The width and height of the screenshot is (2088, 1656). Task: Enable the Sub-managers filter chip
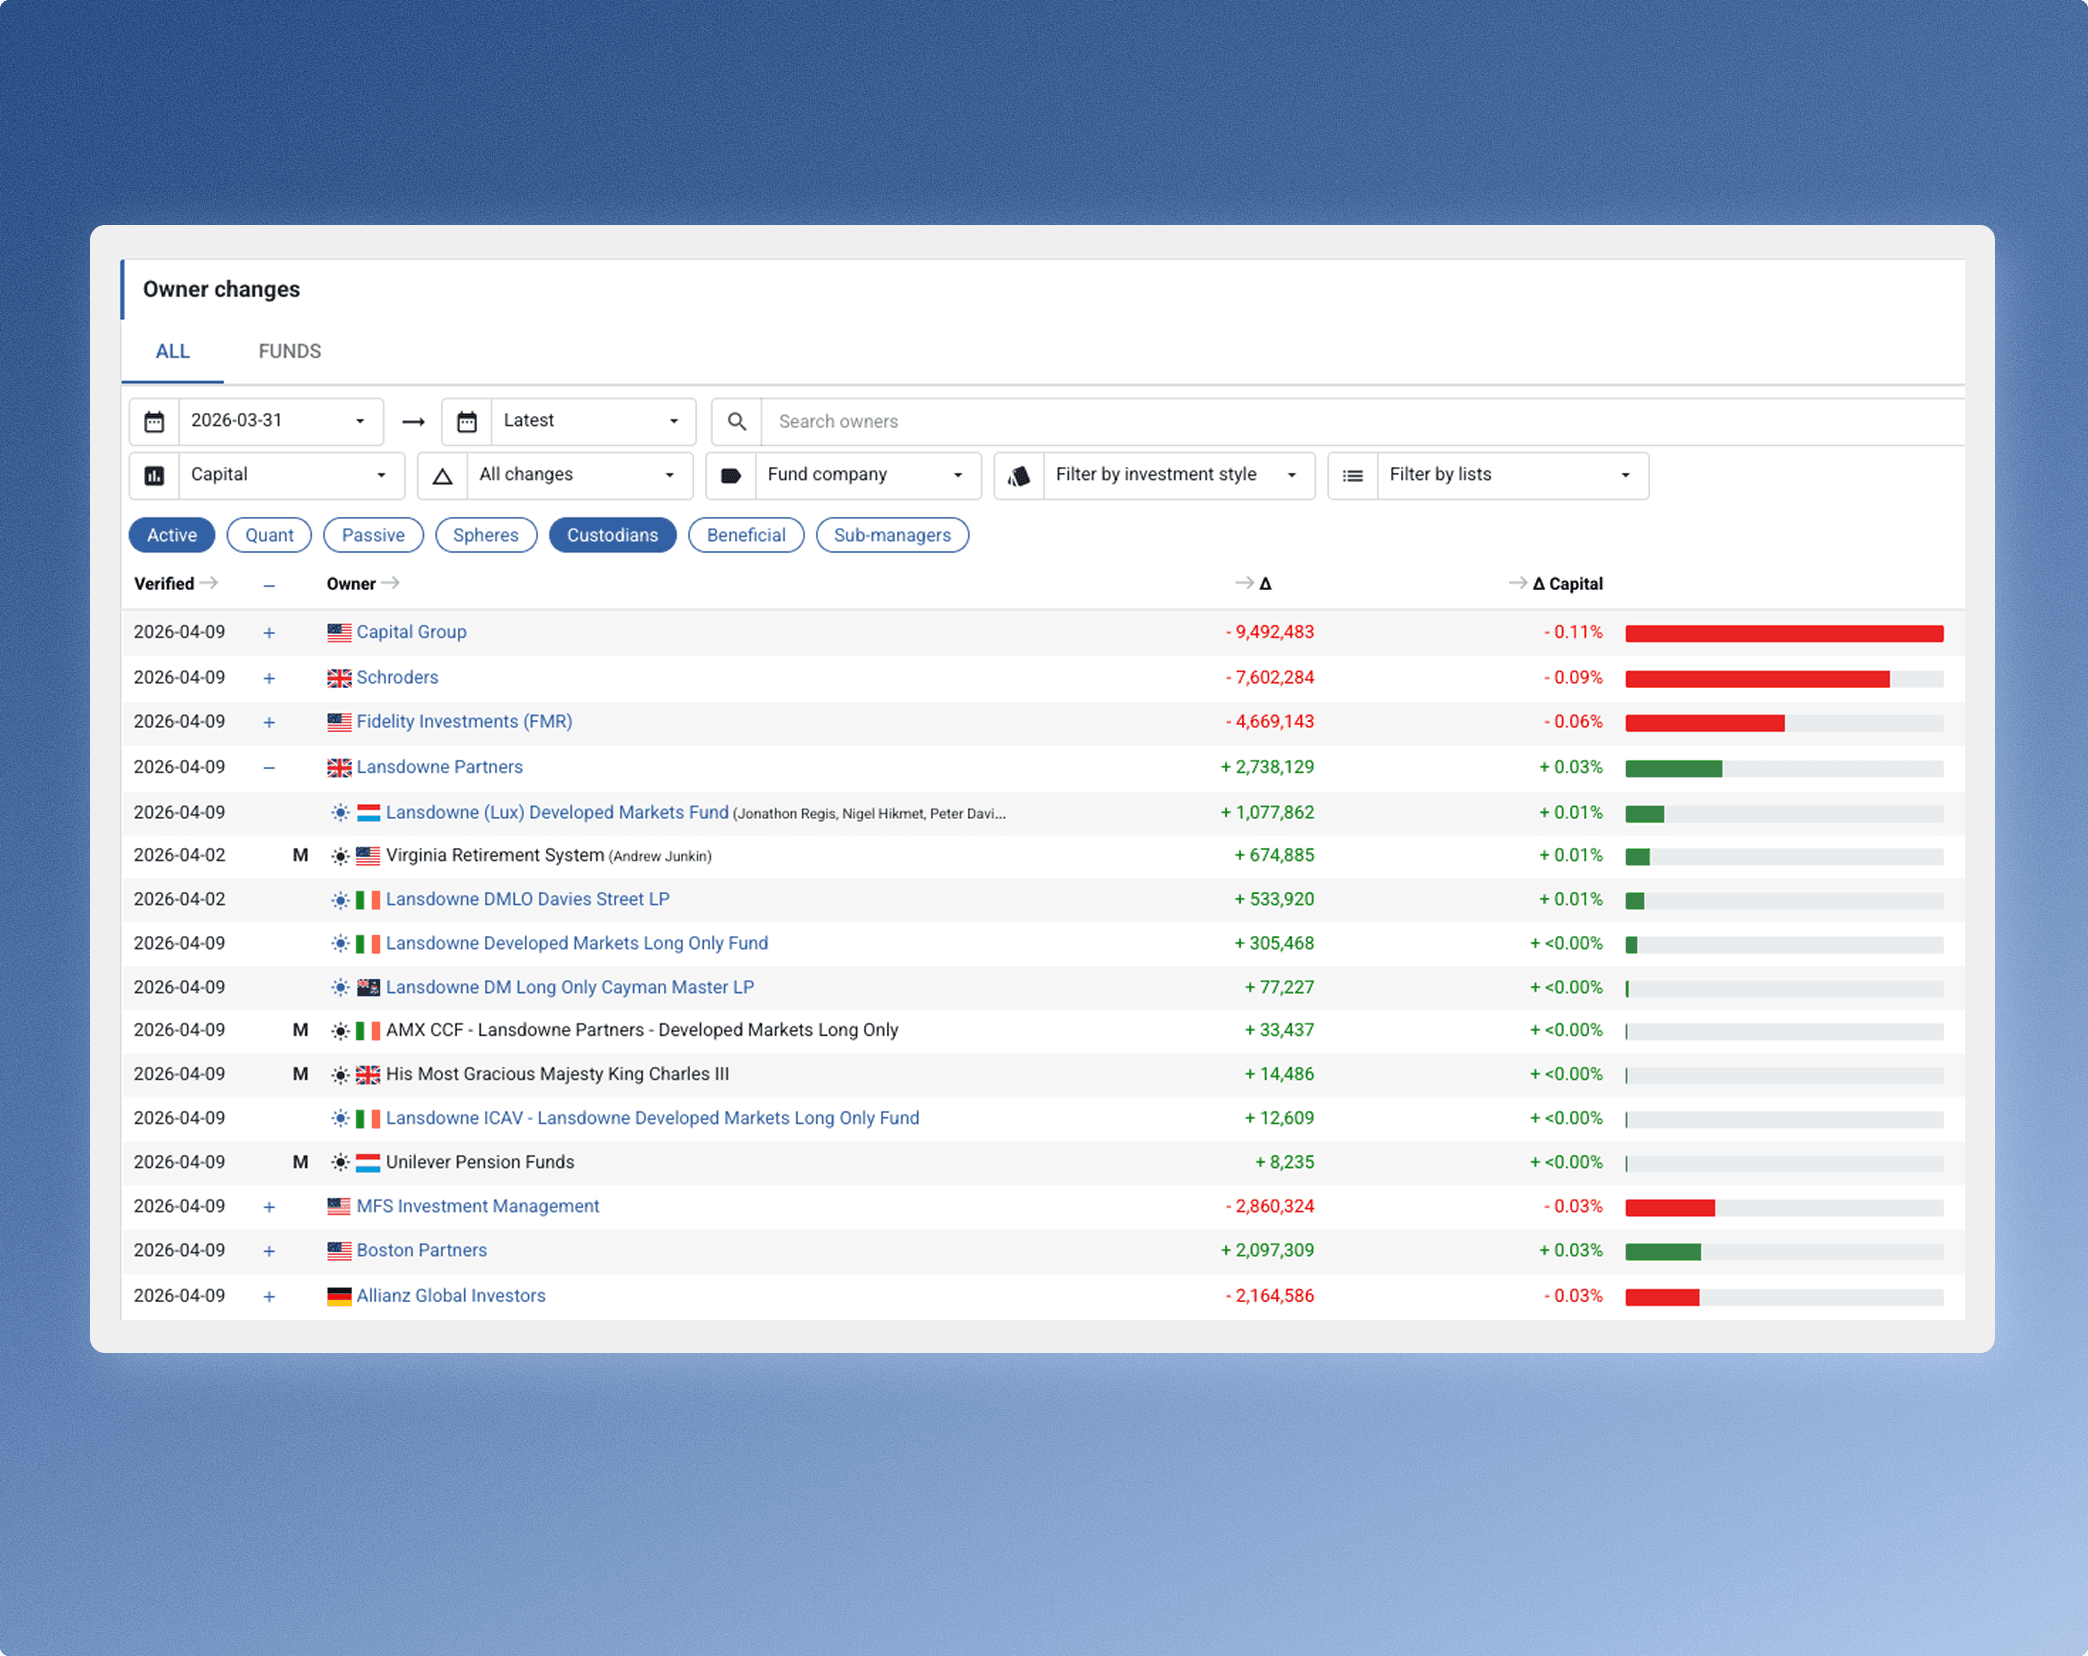892,535
